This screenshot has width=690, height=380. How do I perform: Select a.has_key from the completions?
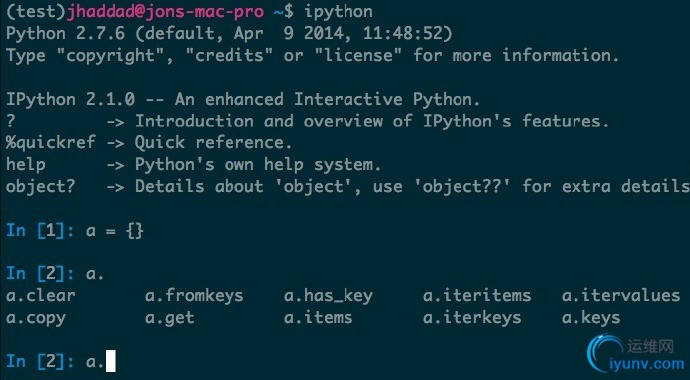(328, 296)
